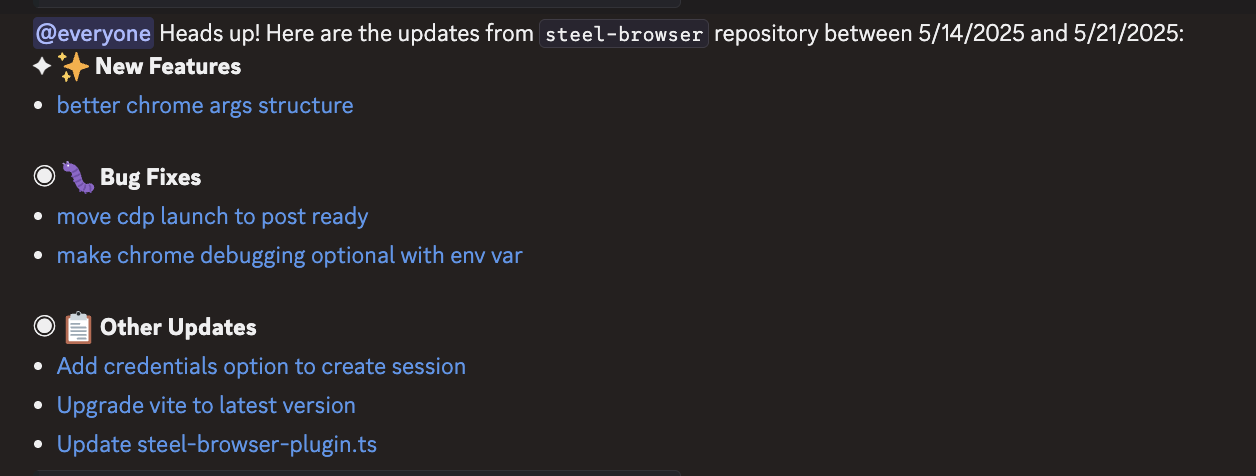1256x476 pixels.
Task: Open Add credentials option to create session link
Action: tap(261, 366)
